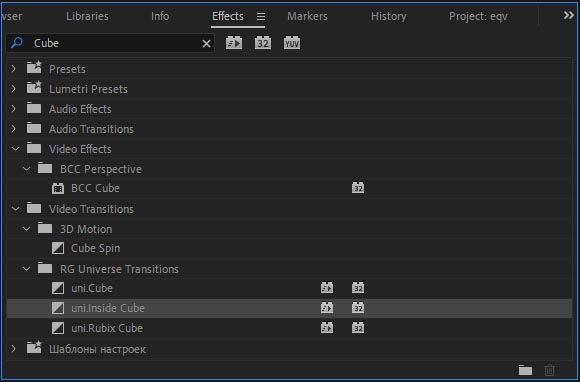
Task: Click the Audio Transitions folder icon
Action: click(x=34, y=128)
